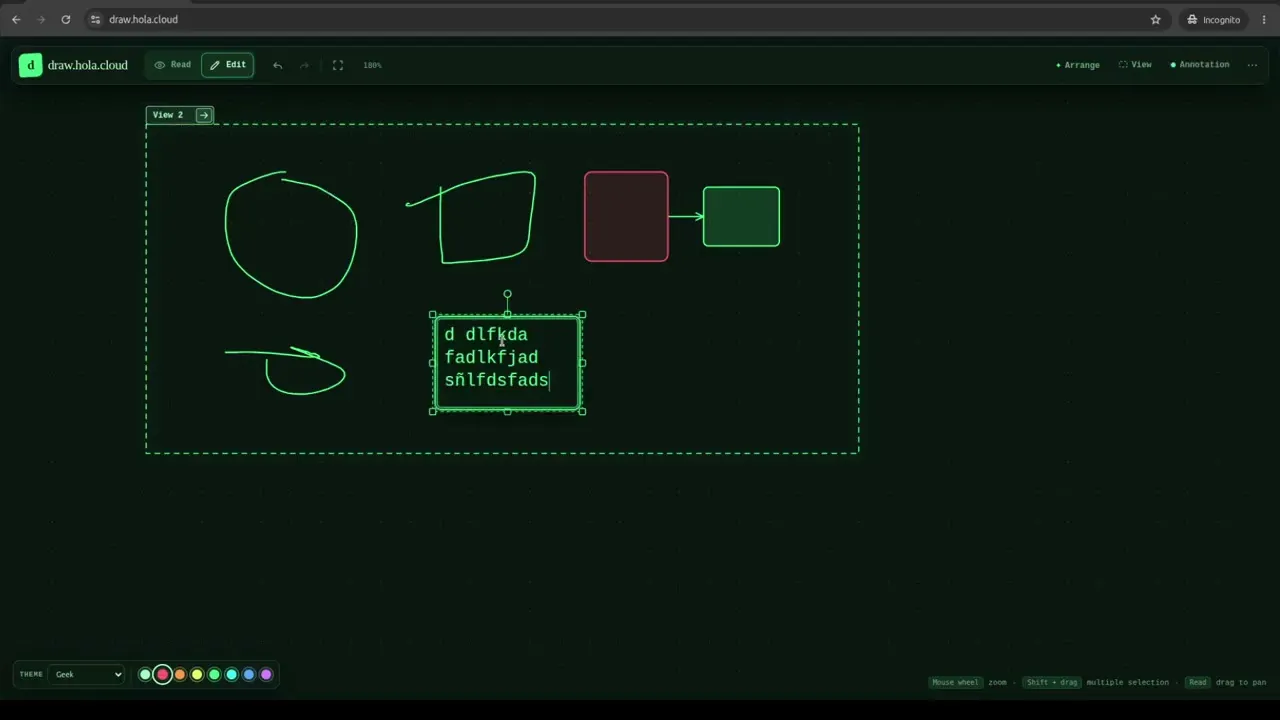1280x720 pixels.
Task: Pick the cyan color swatch
Action: point(231,674)
